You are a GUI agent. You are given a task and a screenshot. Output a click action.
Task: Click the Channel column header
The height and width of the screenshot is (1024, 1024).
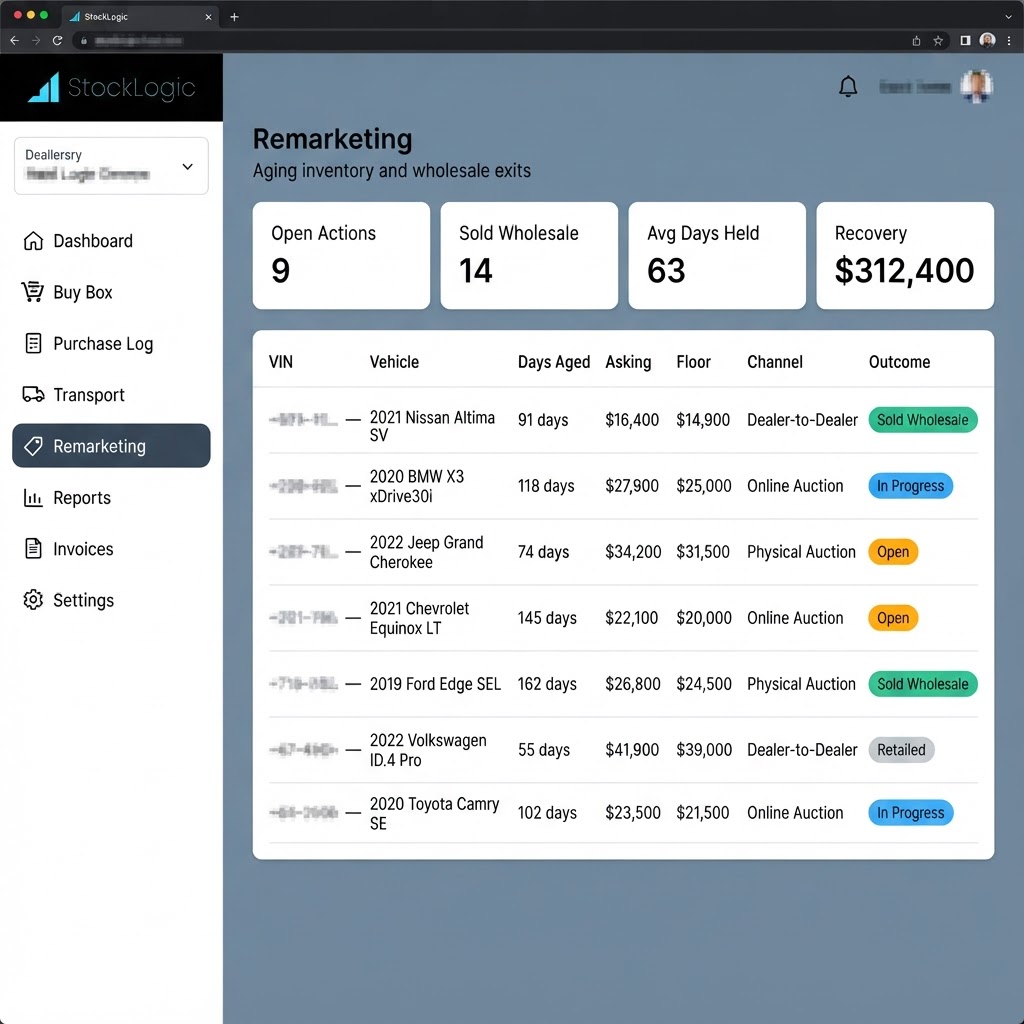[775, 362]
